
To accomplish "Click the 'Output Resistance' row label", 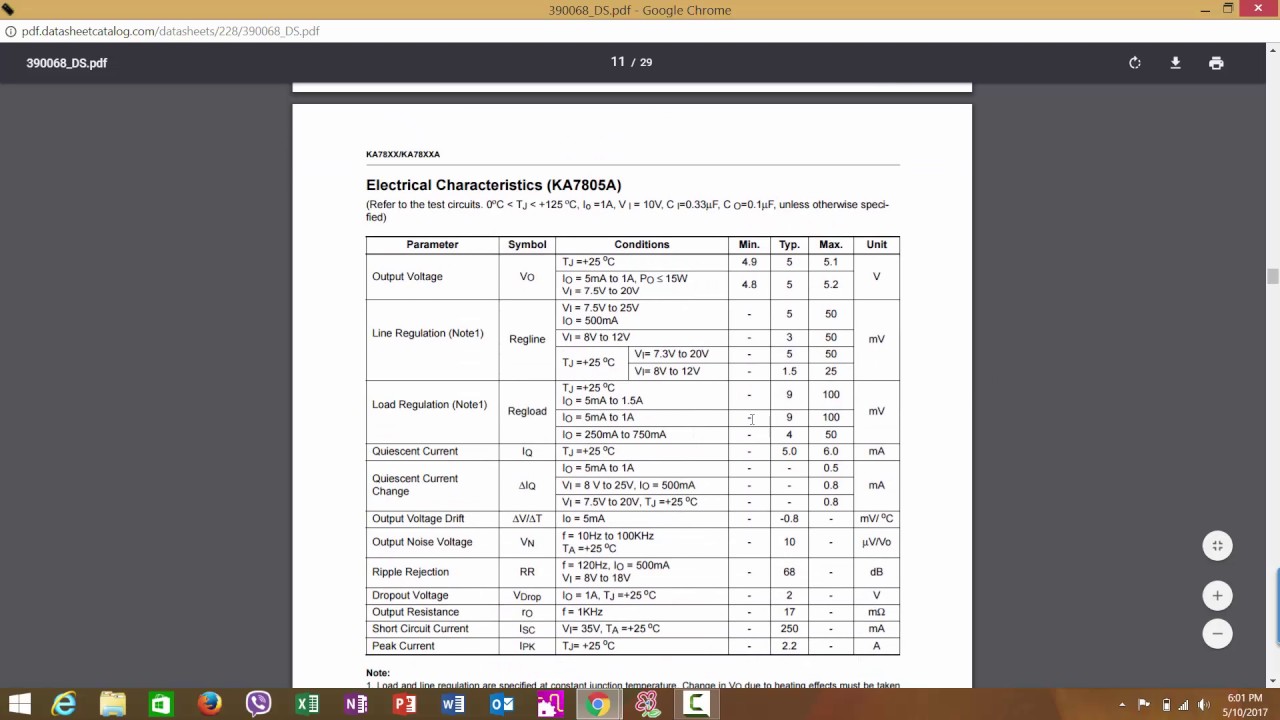I will tap(416, 612).
